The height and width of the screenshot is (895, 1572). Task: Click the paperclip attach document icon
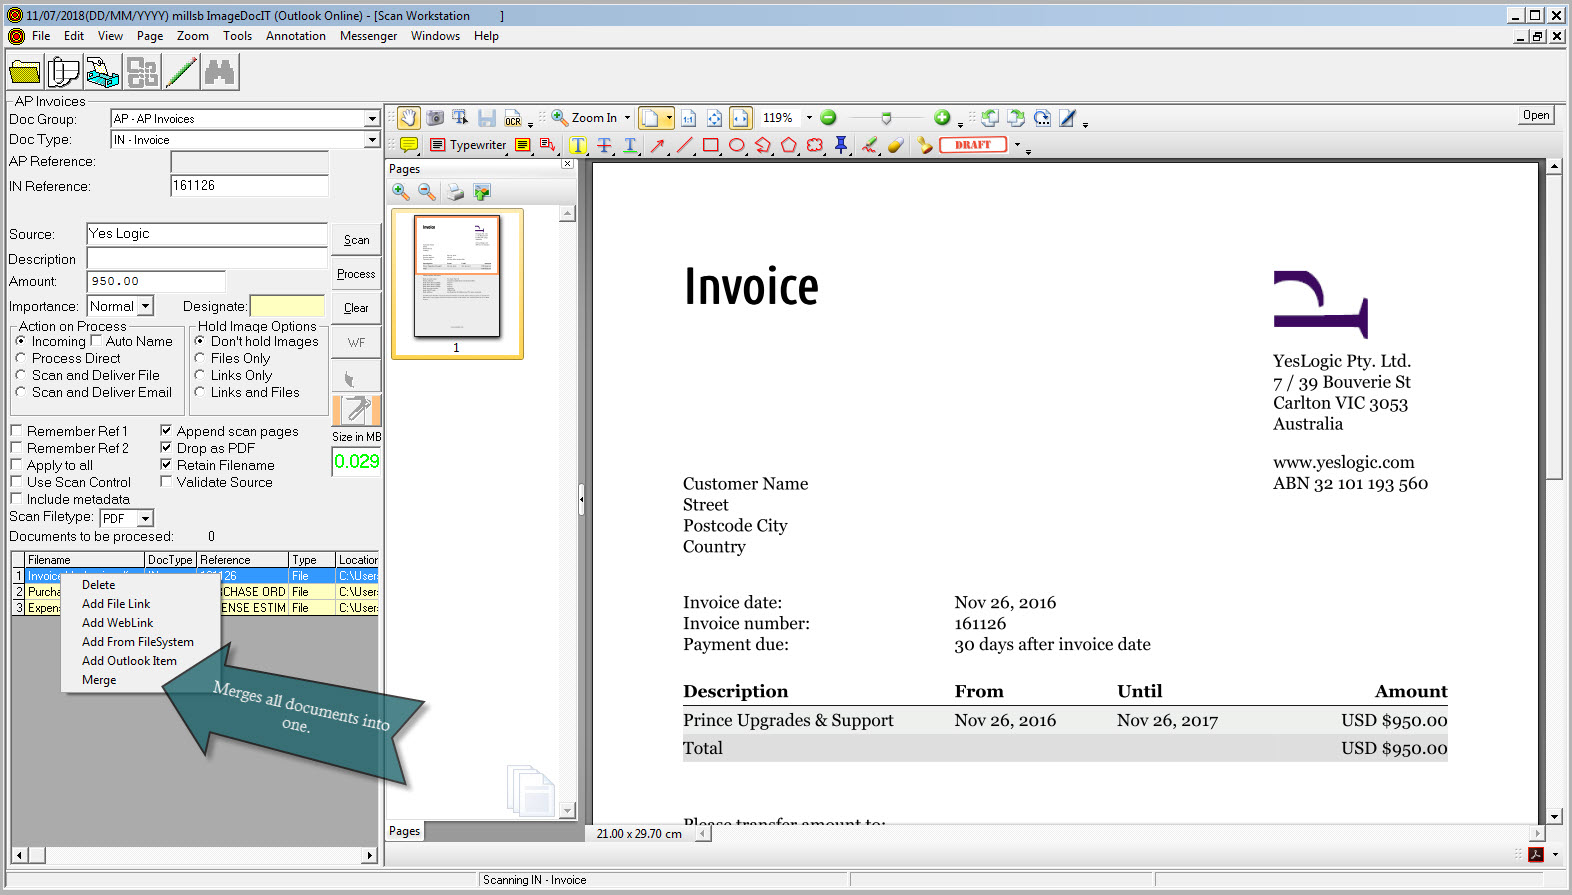pos(63,72)
